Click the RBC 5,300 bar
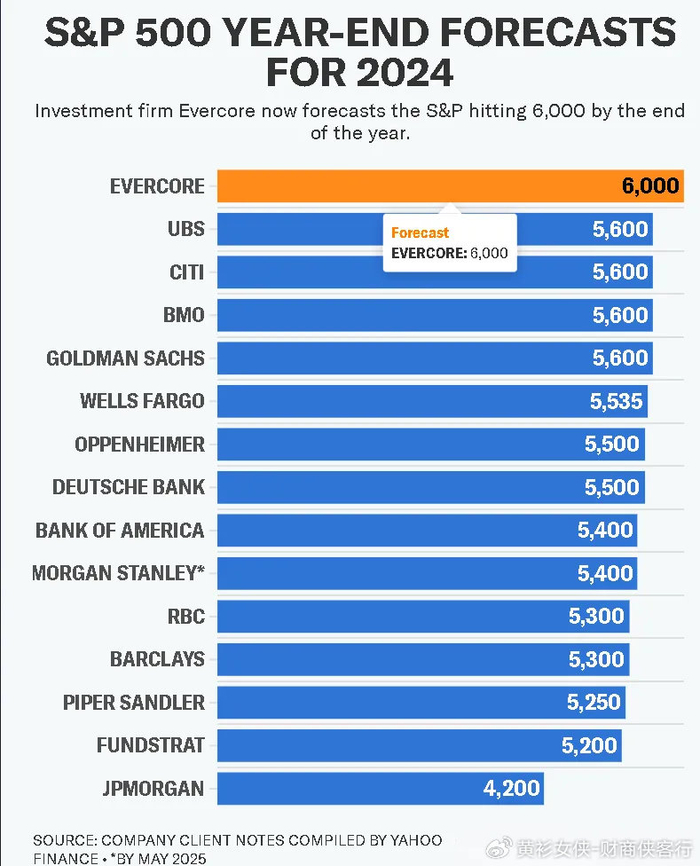The height and width of the screenshot is (866, 700). [423, 616]
